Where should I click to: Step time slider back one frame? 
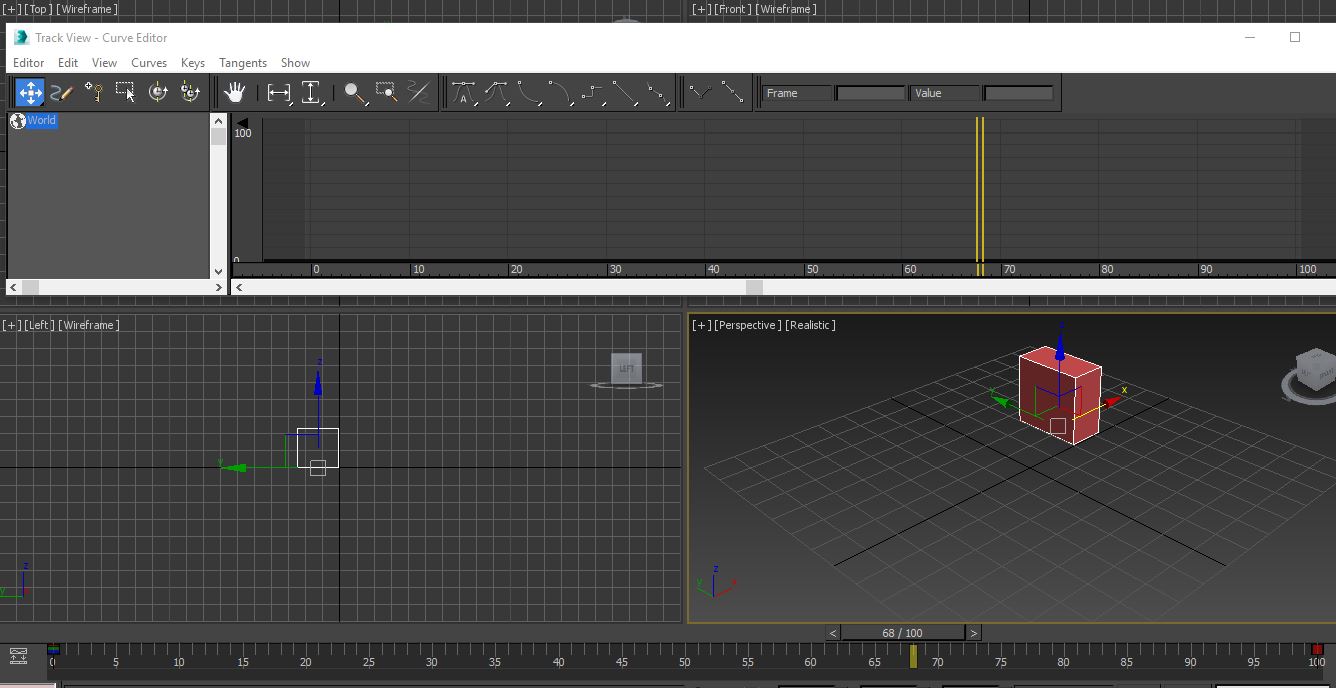coord(833,633)
